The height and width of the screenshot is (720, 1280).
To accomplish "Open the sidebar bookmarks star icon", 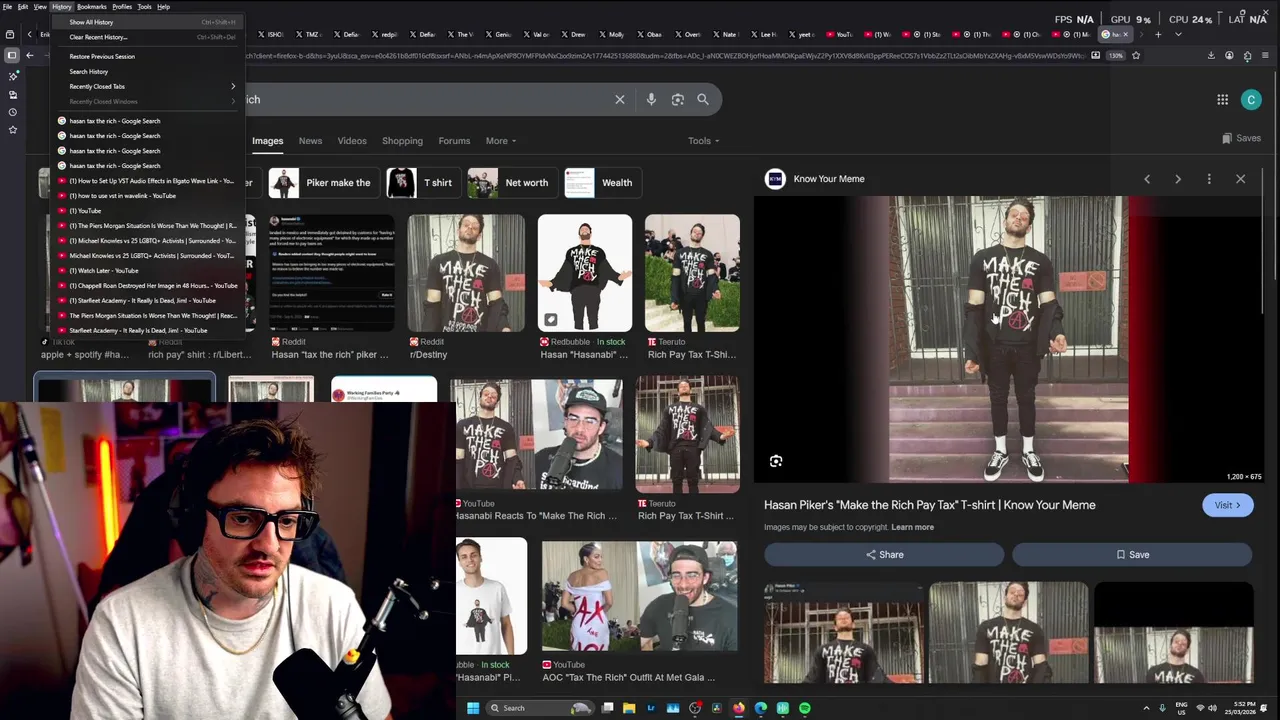I will point(12,130).
